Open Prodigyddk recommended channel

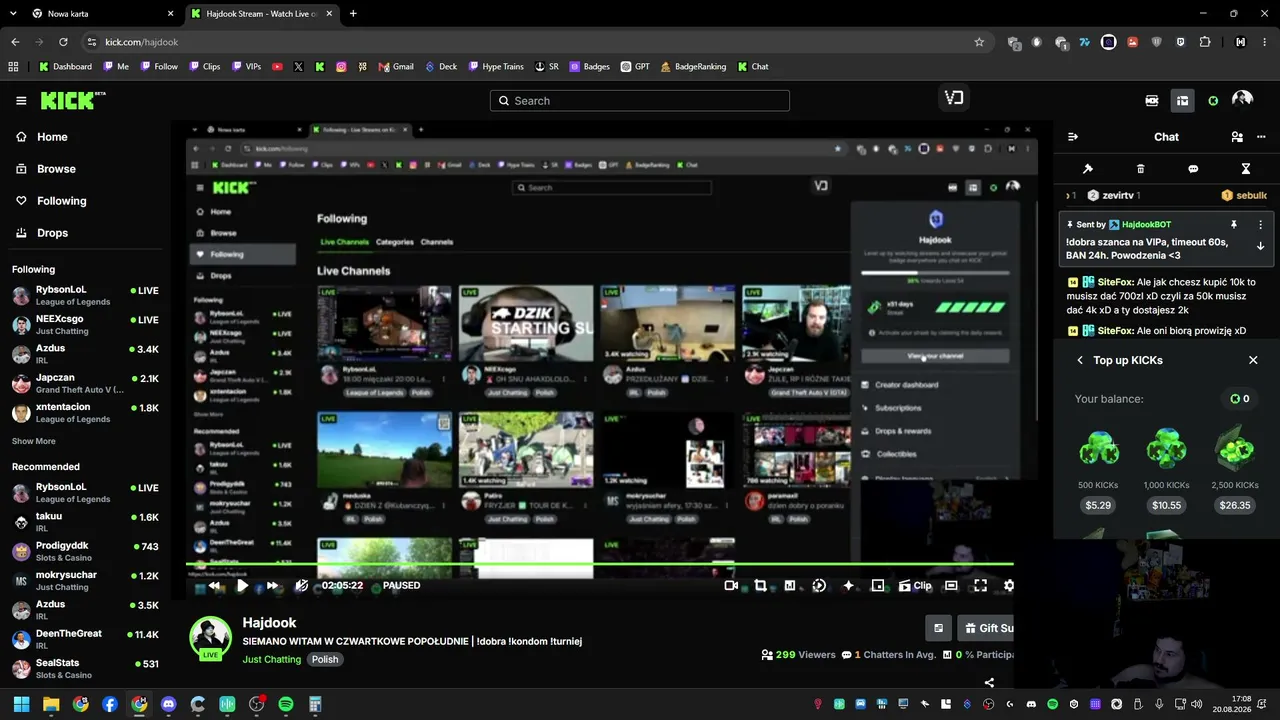click(x=85, y=552)
